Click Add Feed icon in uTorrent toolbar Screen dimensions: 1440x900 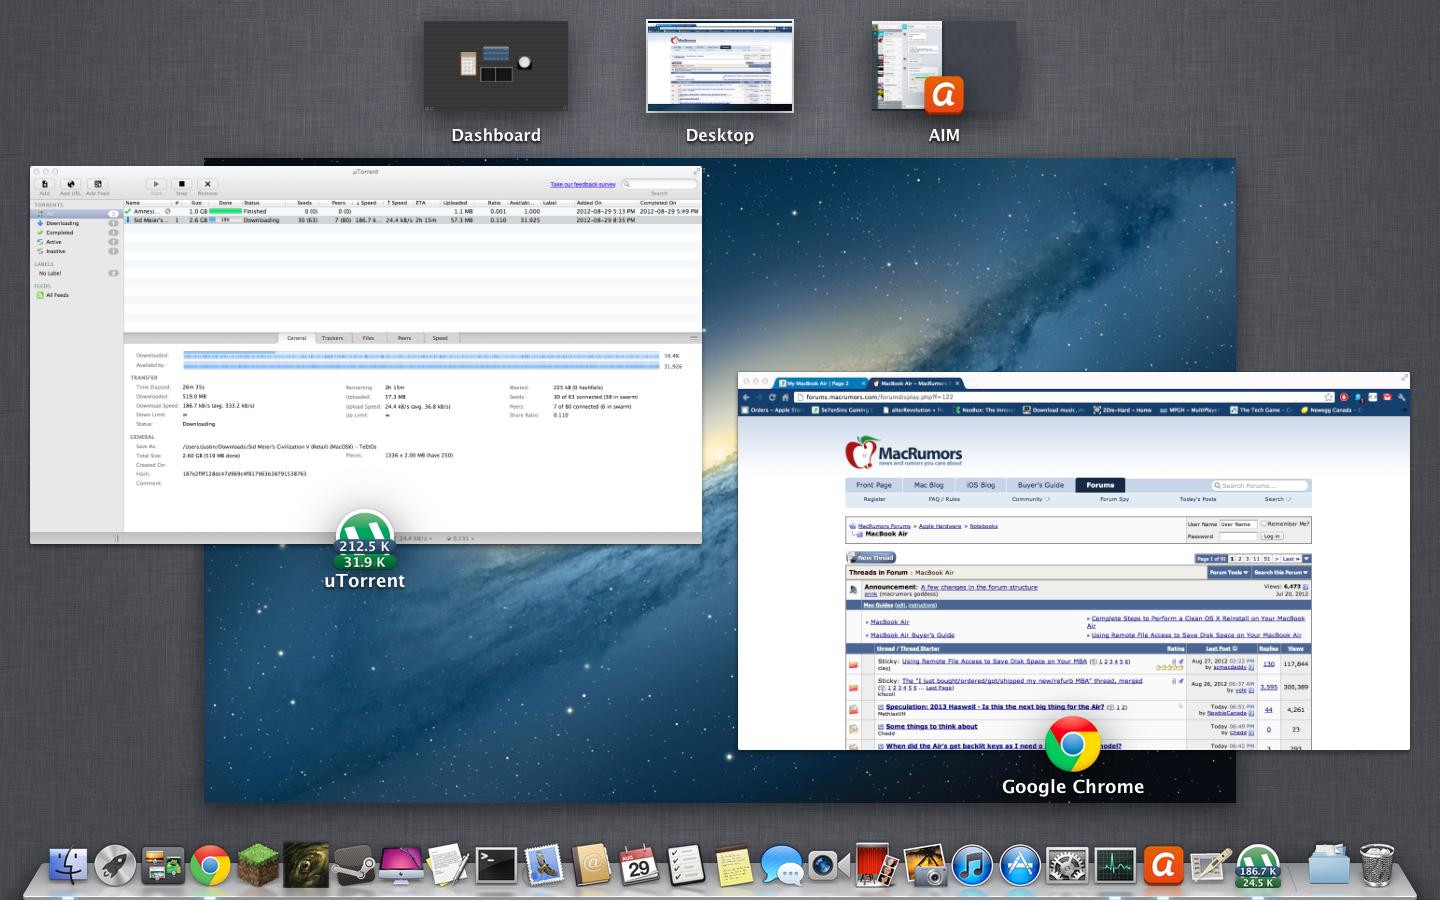tap(97, 184)
